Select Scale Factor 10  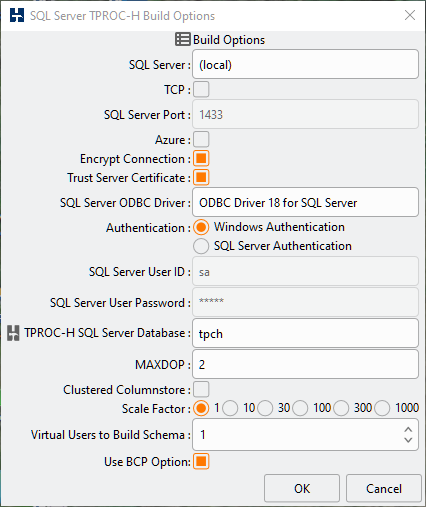[x=230, y=408]
